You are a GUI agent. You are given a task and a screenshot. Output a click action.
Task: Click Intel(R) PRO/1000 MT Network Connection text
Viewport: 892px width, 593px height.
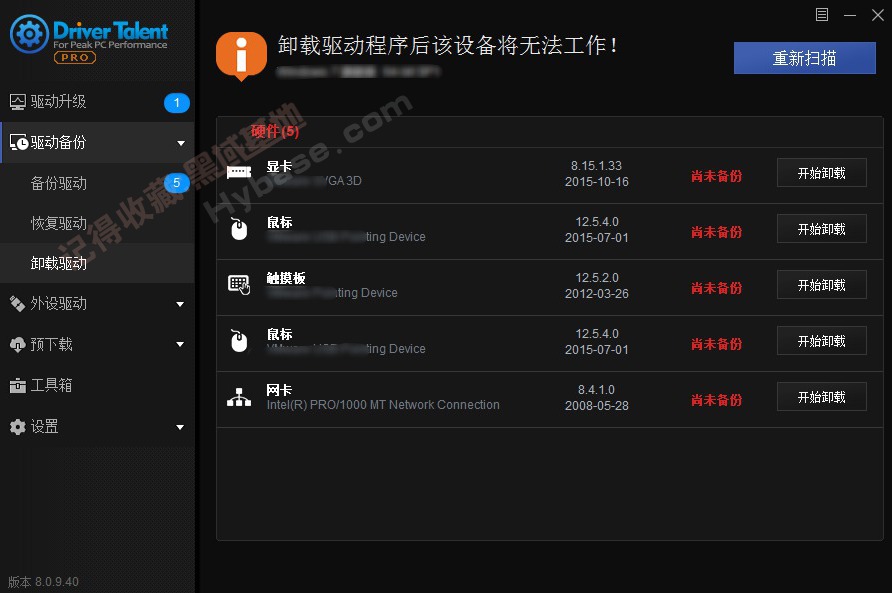(383, 405)
